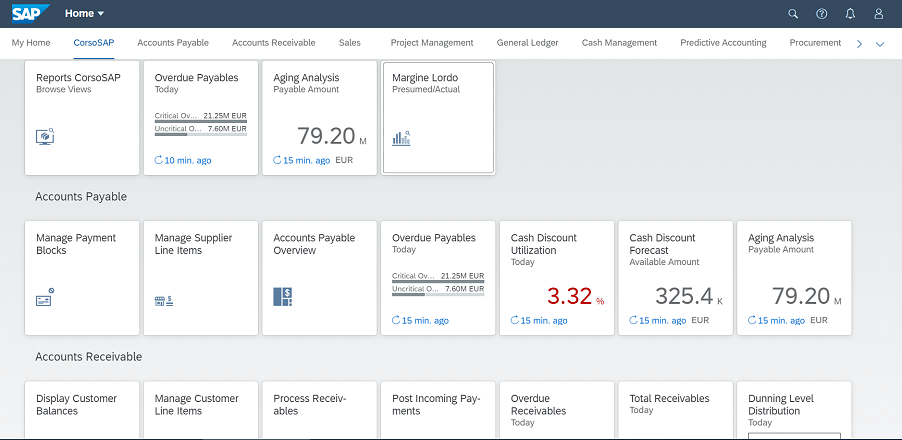Open the Project Management tab

tap(432, 43)
